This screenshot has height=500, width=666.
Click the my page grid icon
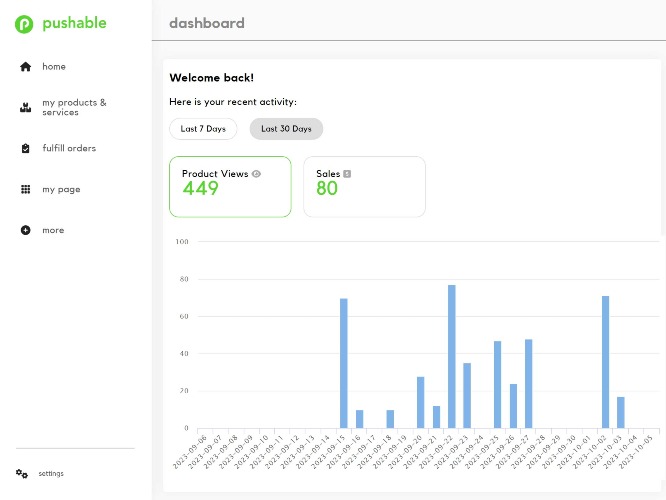tap(25, 189)
